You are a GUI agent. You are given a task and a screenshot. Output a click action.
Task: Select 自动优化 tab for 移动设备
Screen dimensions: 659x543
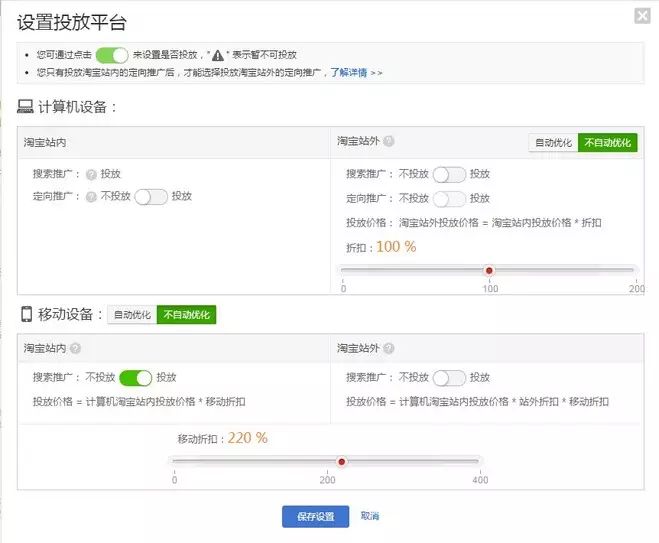point(132,314)
